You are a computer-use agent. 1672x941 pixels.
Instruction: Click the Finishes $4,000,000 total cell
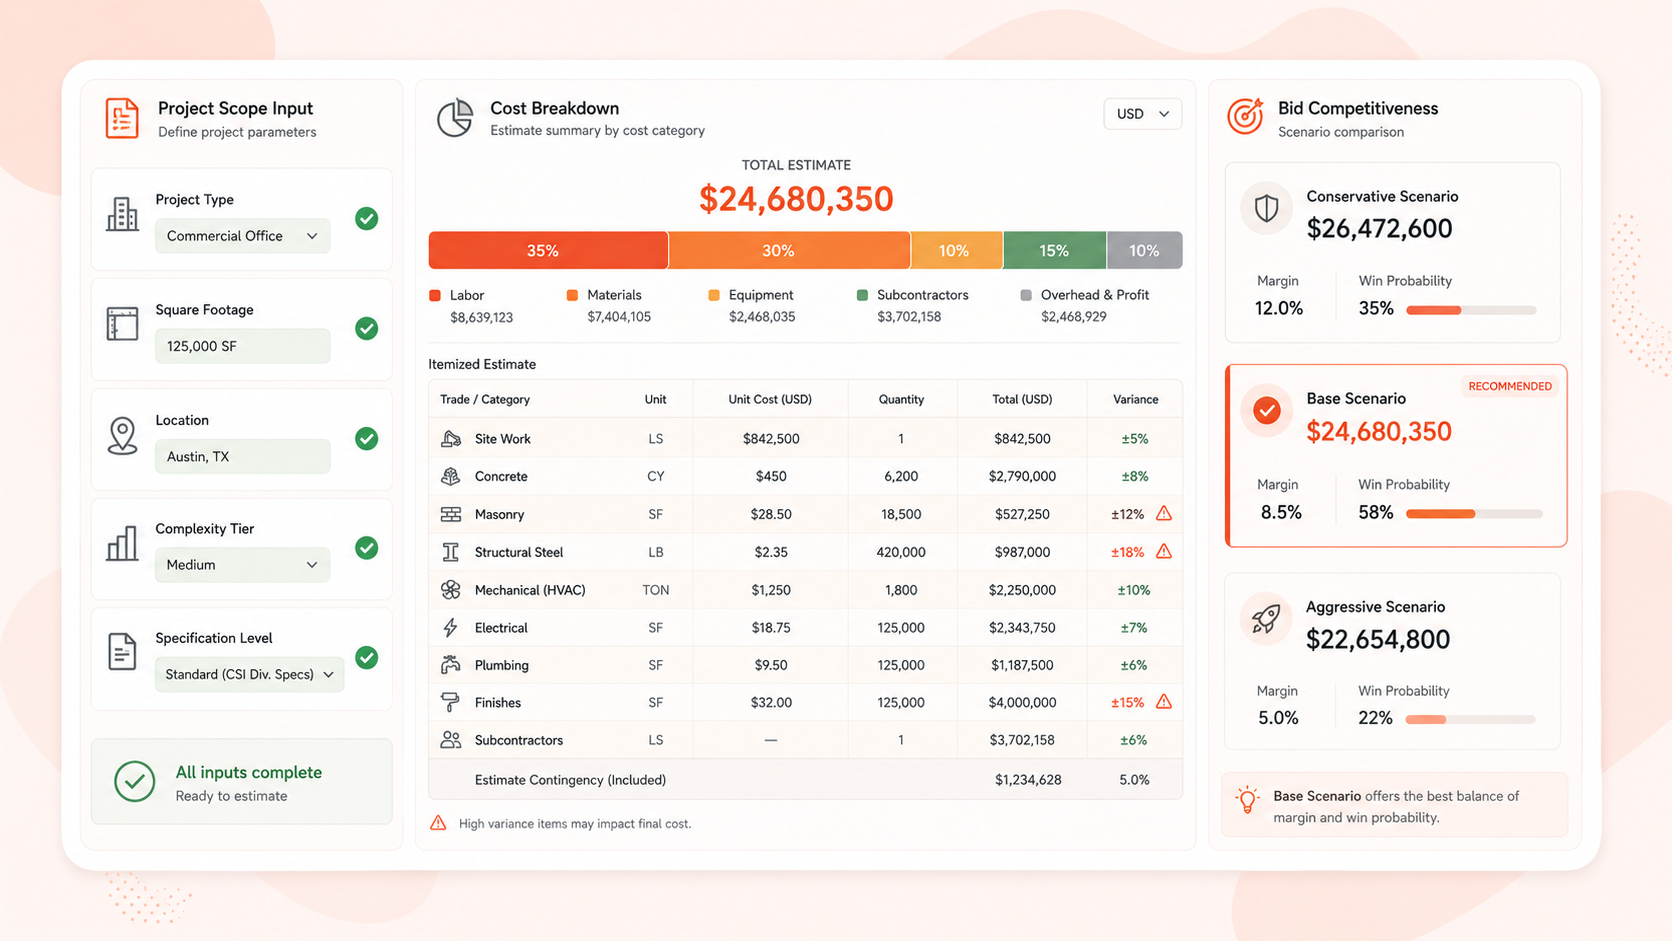[x=1022, y=703]
